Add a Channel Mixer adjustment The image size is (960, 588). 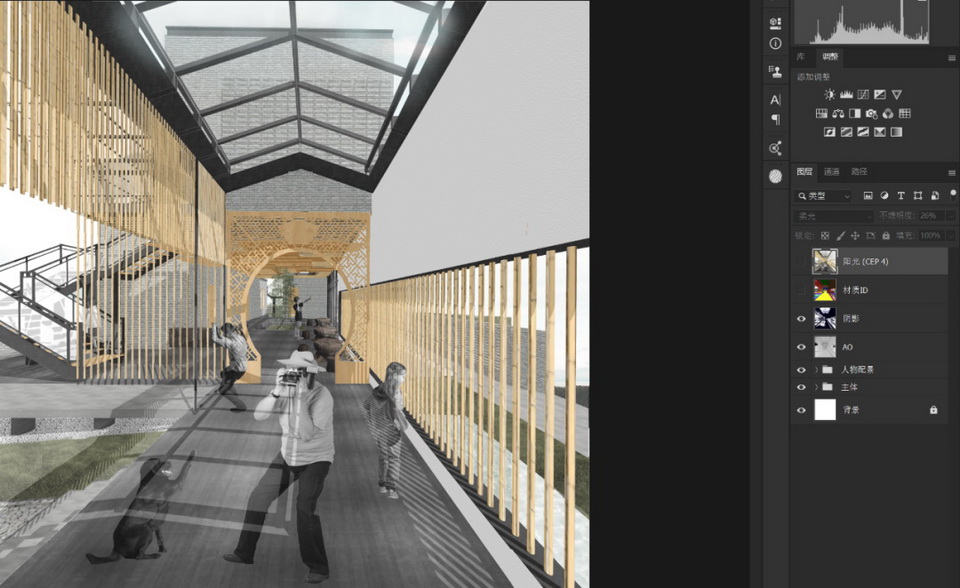tap(888, 113)
